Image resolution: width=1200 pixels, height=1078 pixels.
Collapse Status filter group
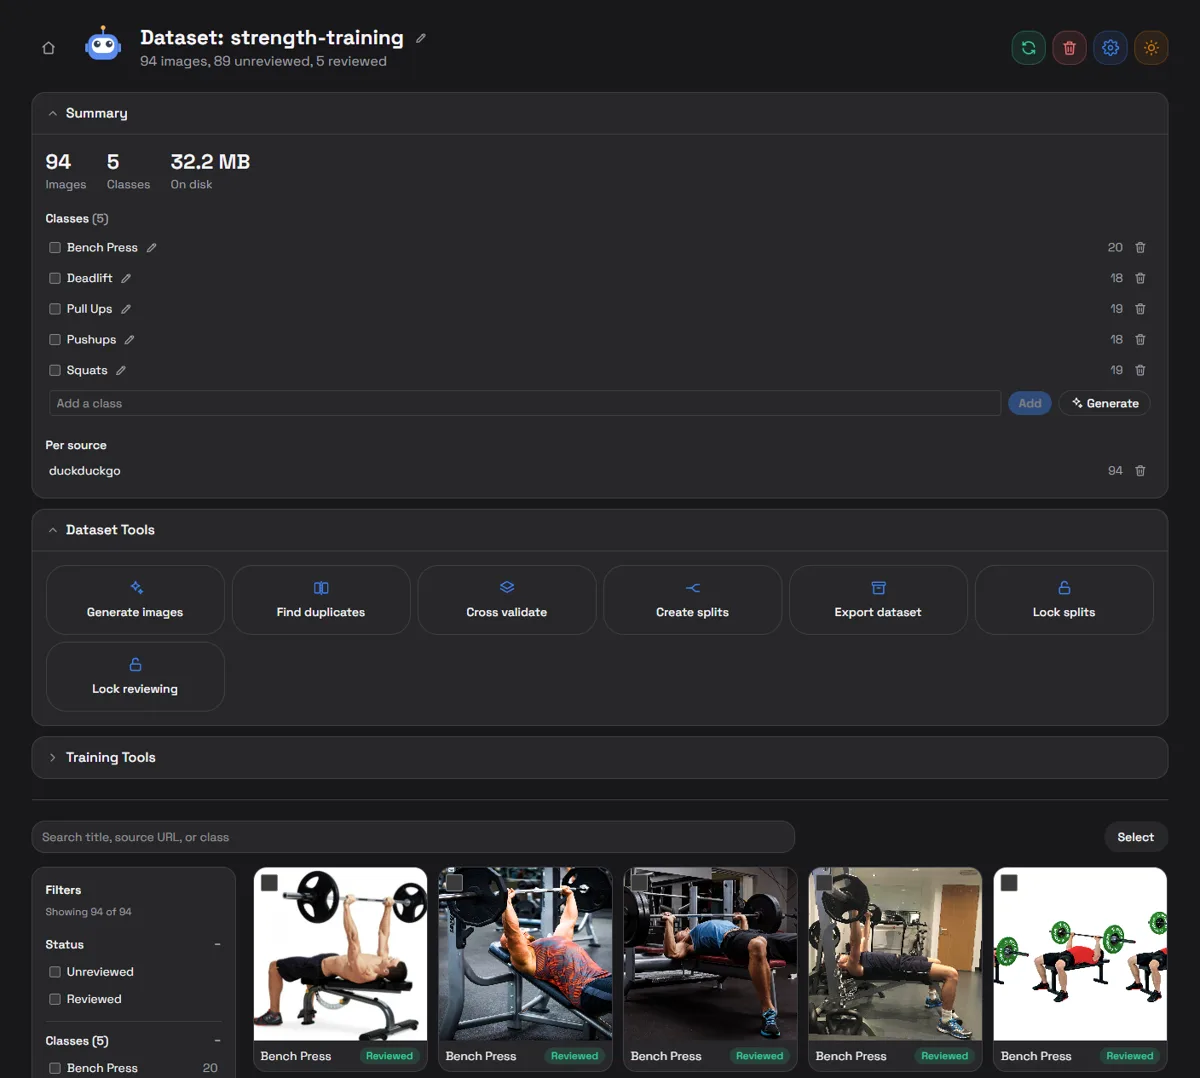[217, 945]
